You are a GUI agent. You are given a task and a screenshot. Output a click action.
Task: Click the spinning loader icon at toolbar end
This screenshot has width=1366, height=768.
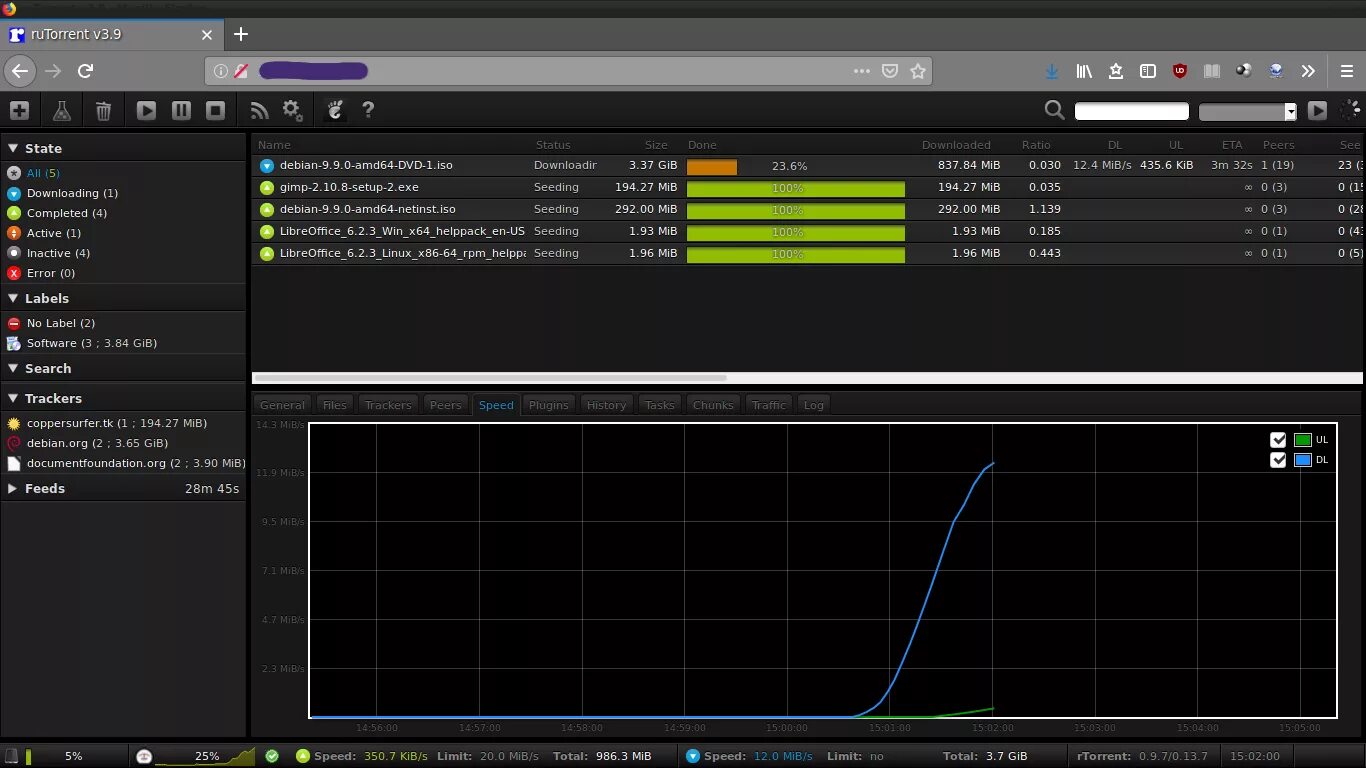tap(1350, 110)
